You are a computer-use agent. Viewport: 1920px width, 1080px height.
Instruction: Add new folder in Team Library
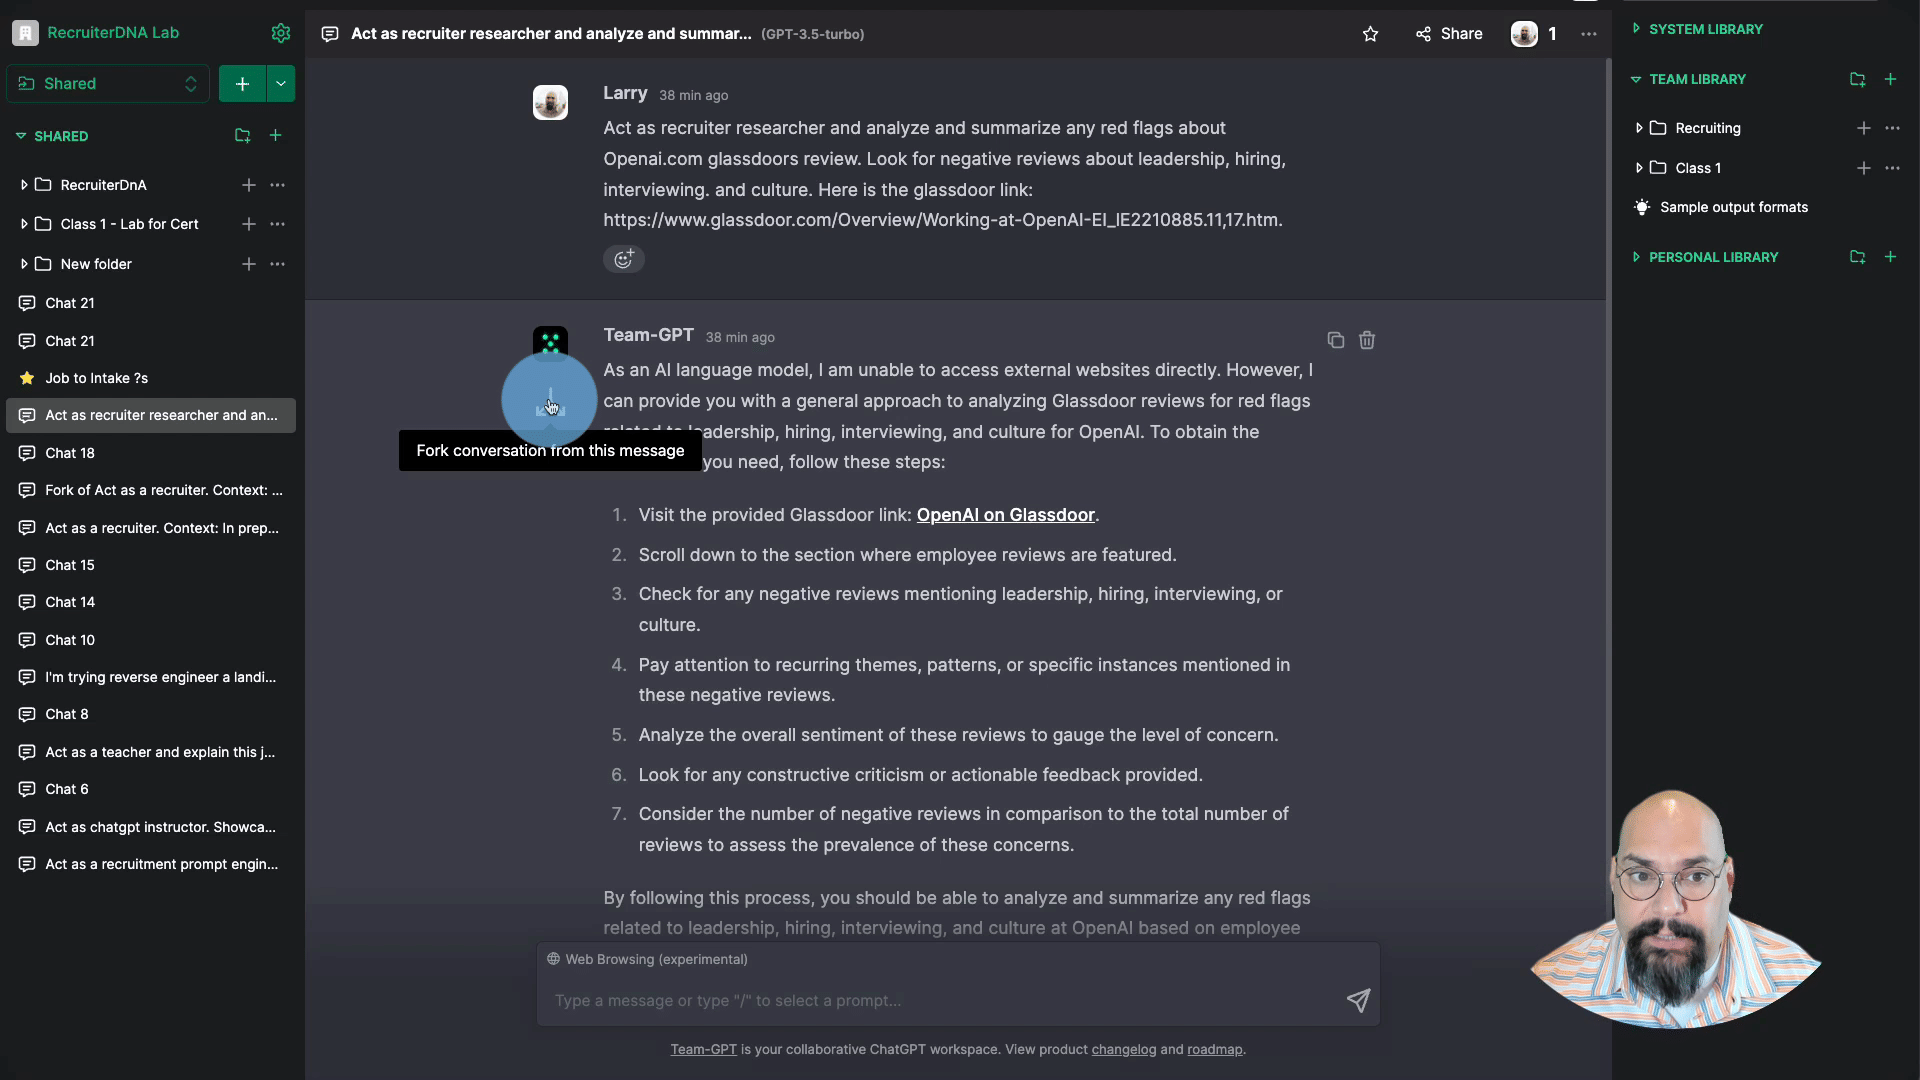(x=1857, y=79)
